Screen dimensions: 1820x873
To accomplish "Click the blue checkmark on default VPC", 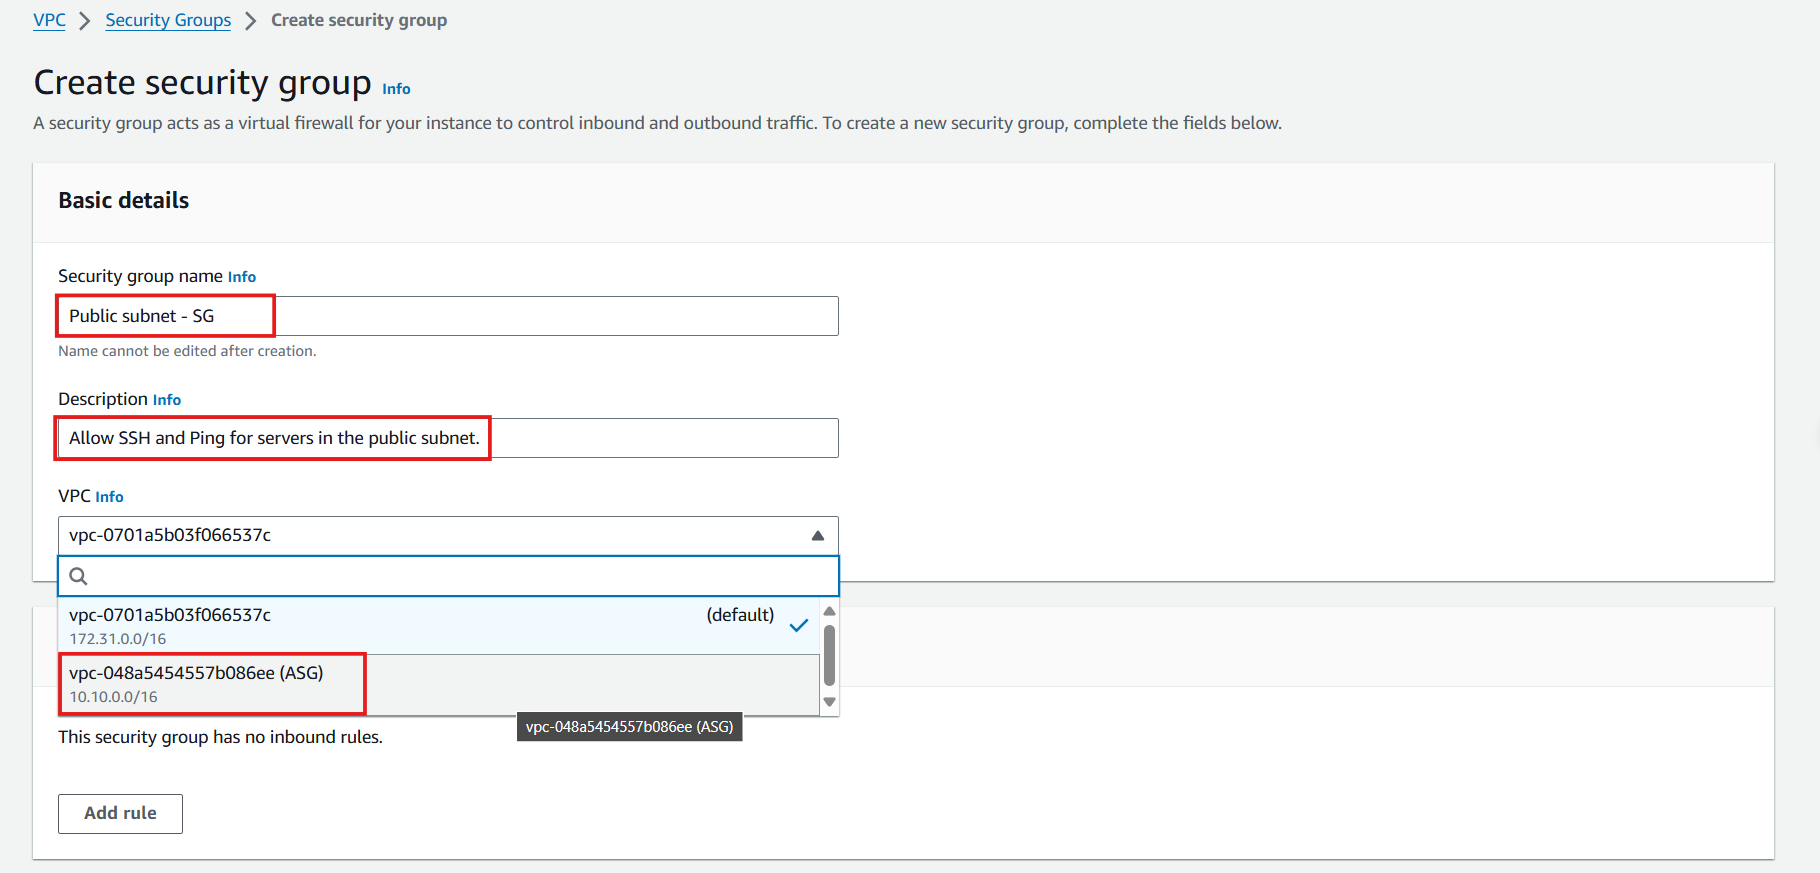I will [x=799, y=626].
